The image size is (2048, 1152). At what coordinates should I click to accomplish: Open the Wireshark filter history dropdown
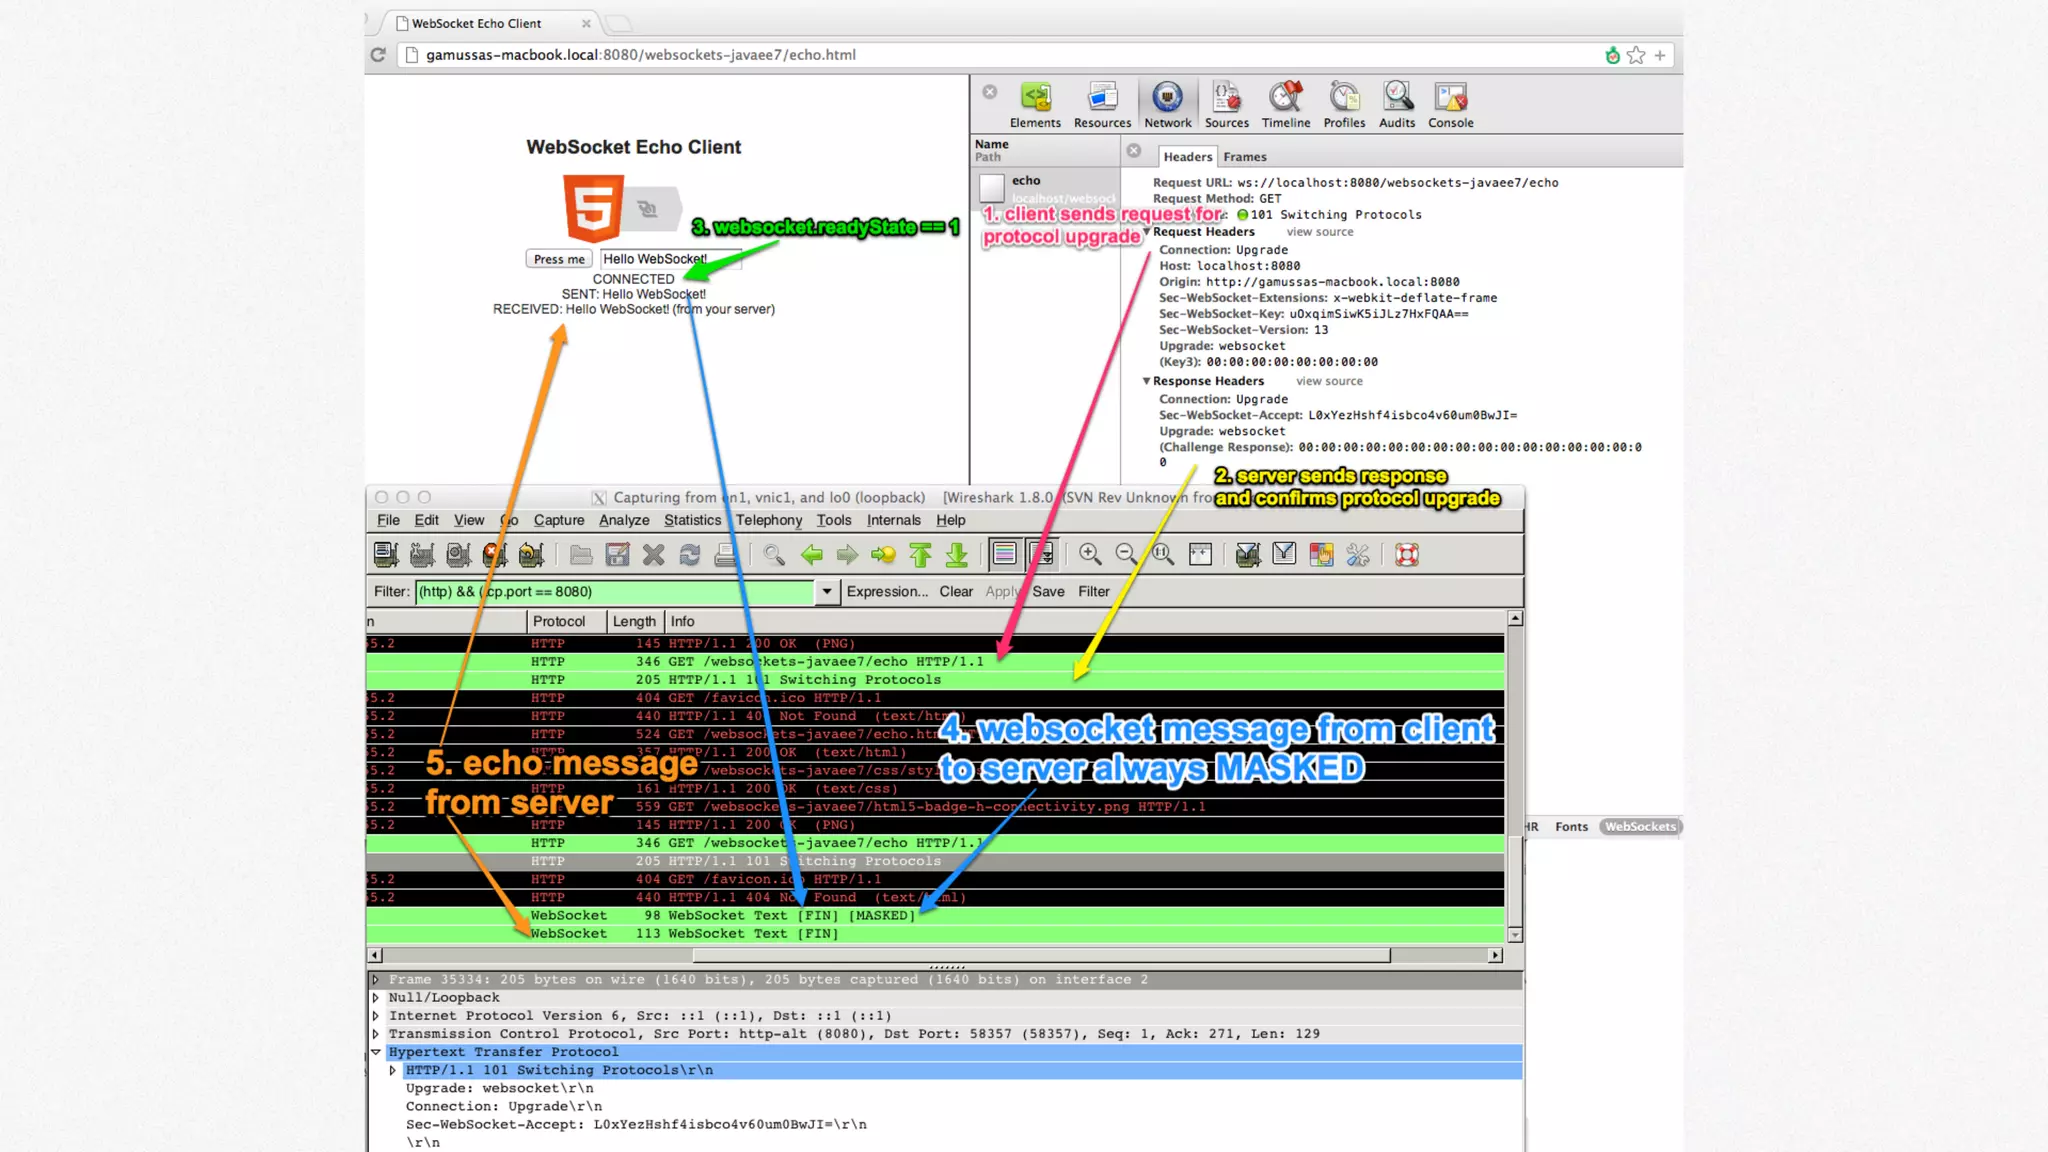(826, 591)
